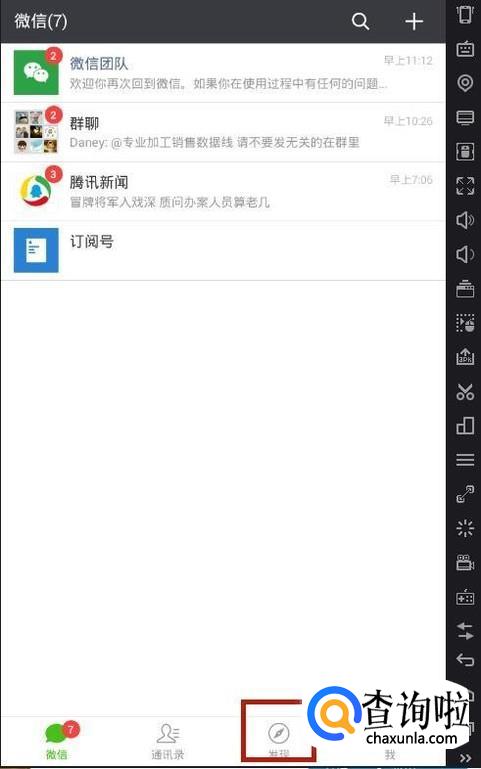The width and height of the screenshot is (481, 769).
Task: Tap the plus add icon
Action: point(414,21)
